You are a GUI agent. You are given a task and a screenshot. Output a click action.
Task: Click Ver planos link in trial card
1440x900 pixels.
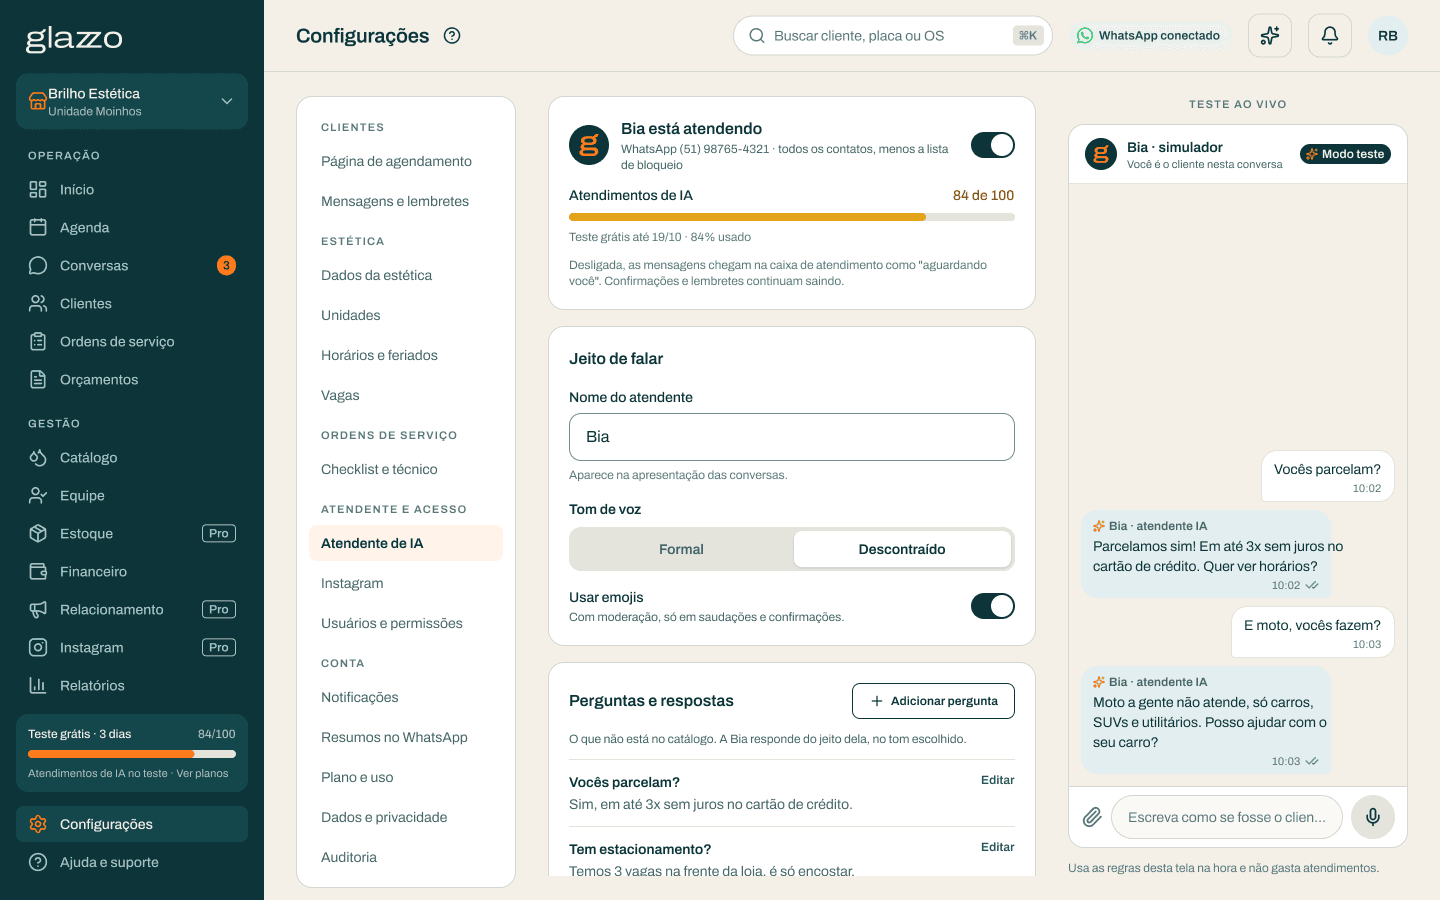(202, 773)
